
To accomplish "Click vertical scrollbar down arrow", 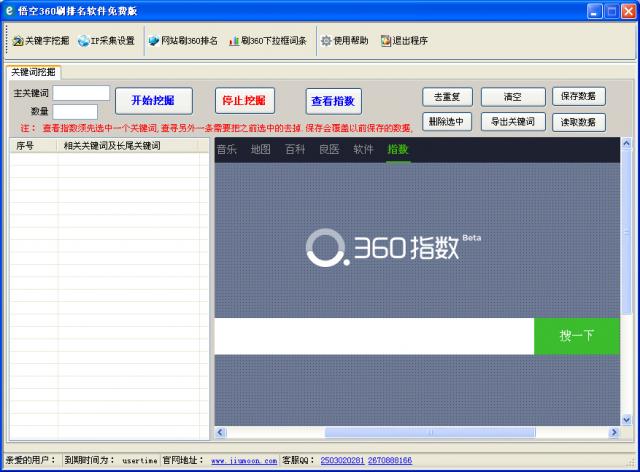I will (x=626, y=419).
